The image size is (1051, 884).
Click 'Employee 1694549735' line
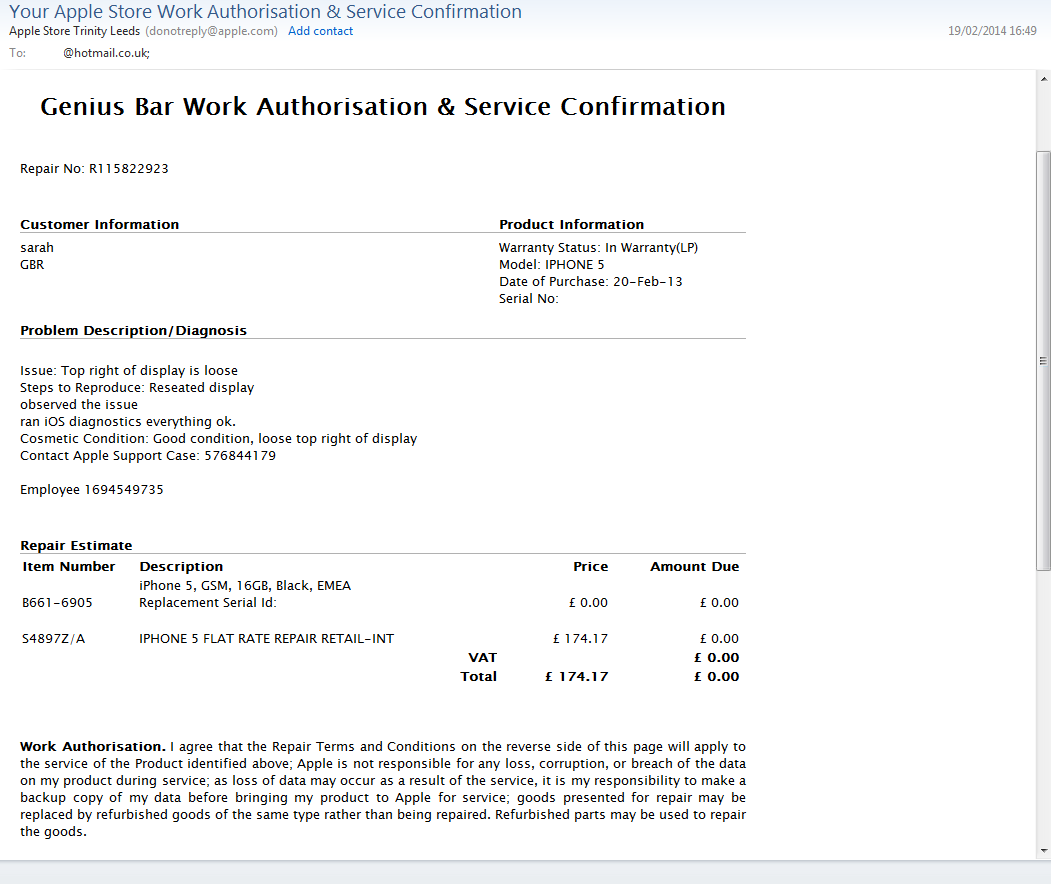click(92, 490)
